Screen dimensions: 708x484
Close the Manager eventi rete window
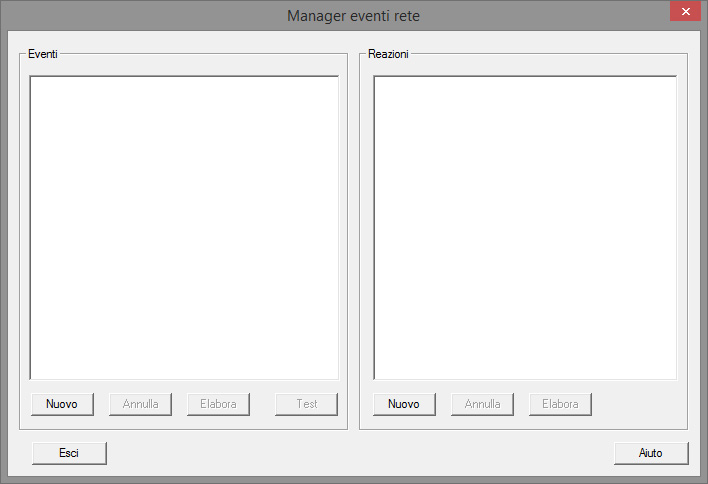pos(684,11)
